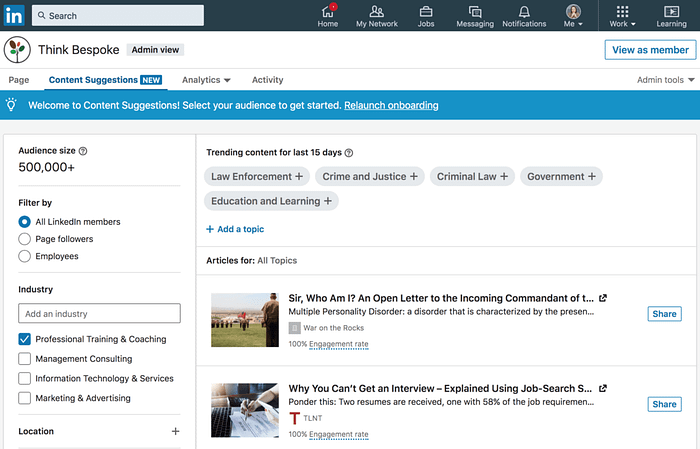Click Add a topic link
Viewport: 700px width, 449px height.
[x=235, y=229]
